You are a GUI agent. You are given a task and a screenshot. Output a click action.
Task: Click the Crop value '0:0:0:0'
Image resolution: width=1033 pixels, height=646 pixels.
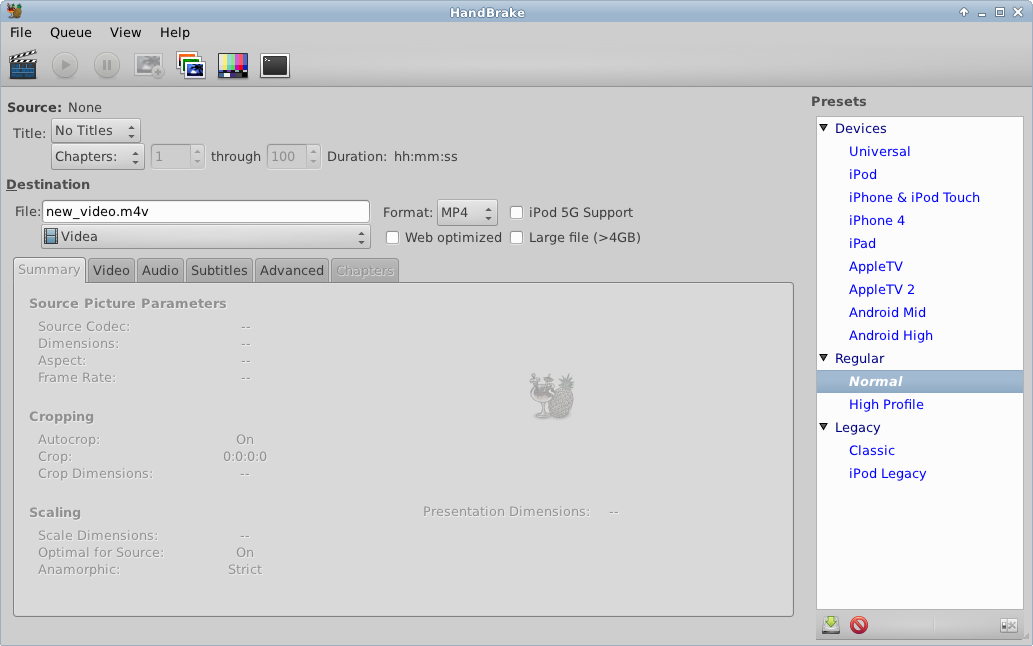[245, 456]
